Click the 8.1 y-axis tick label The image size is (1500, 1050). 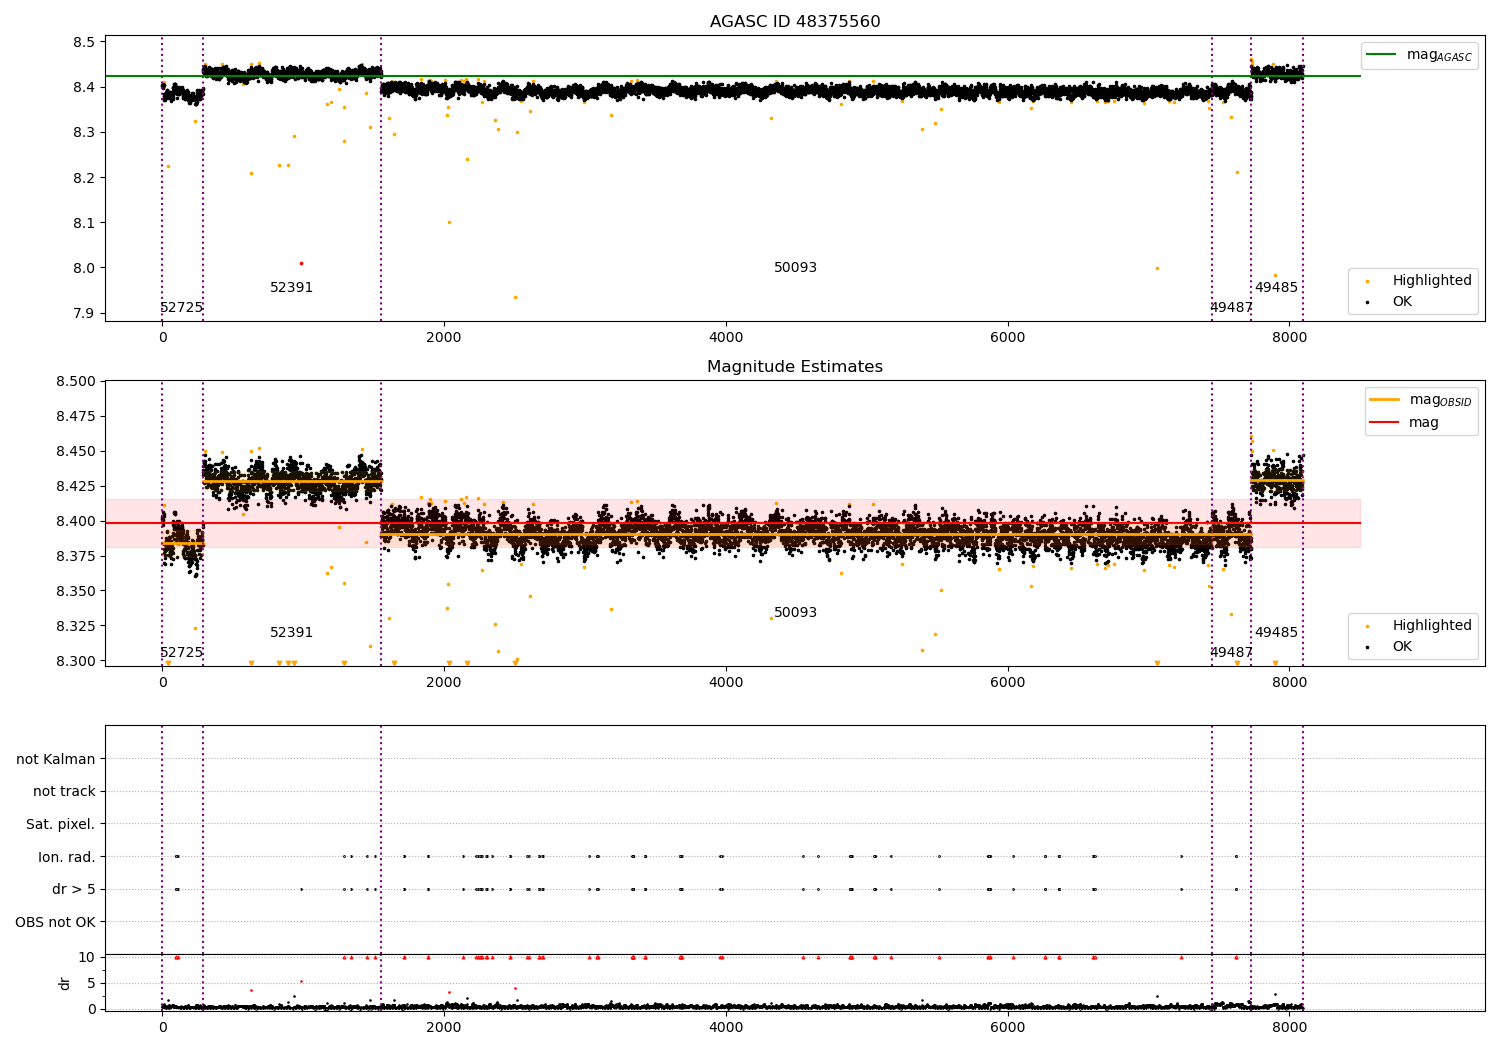click(x=84, y=223)
